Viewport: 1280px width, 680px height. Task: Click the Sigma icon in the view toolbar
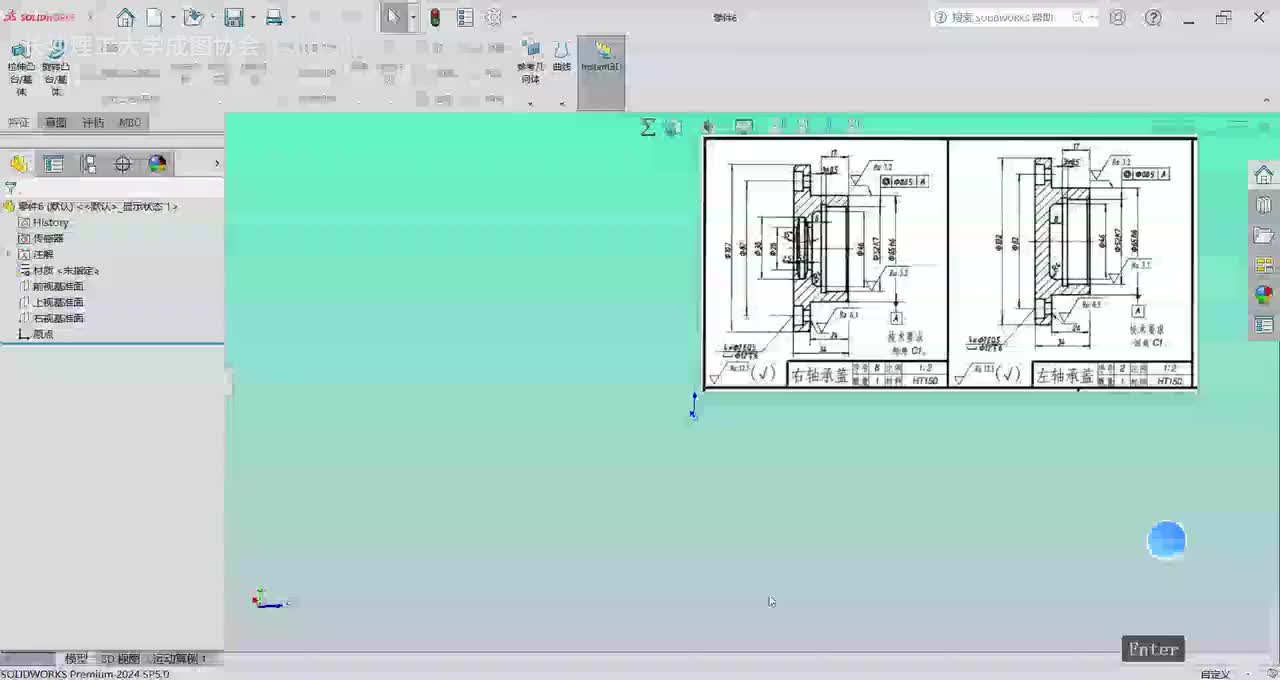click(648, 126)
